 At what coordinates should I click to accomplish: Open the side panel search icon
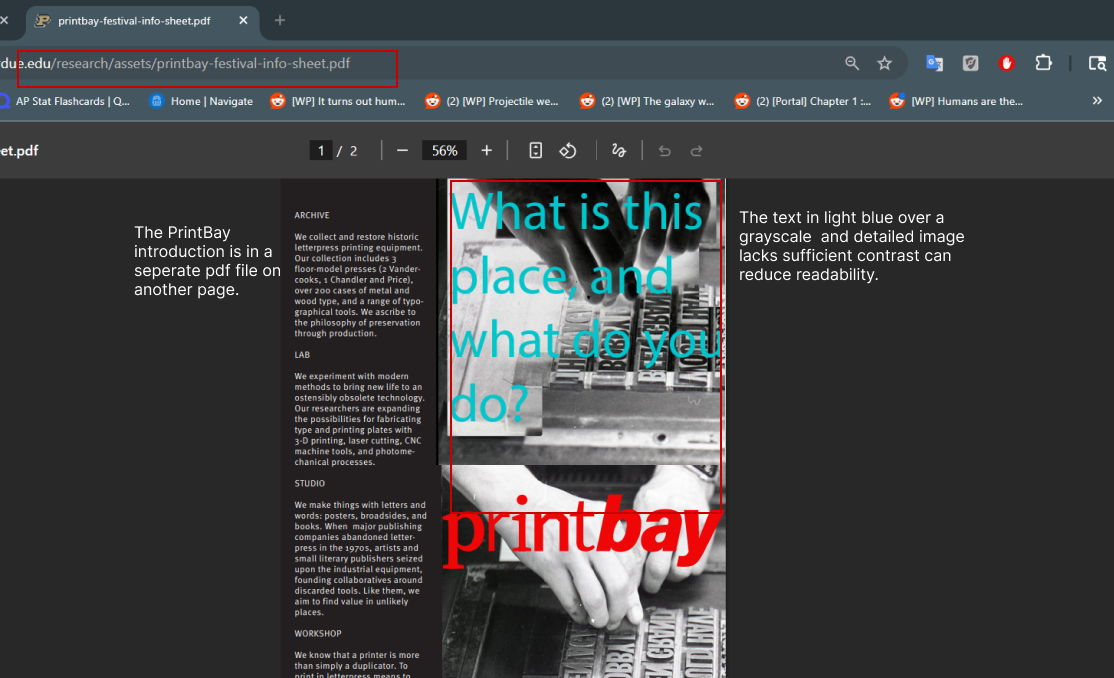tap(1098, 63)
